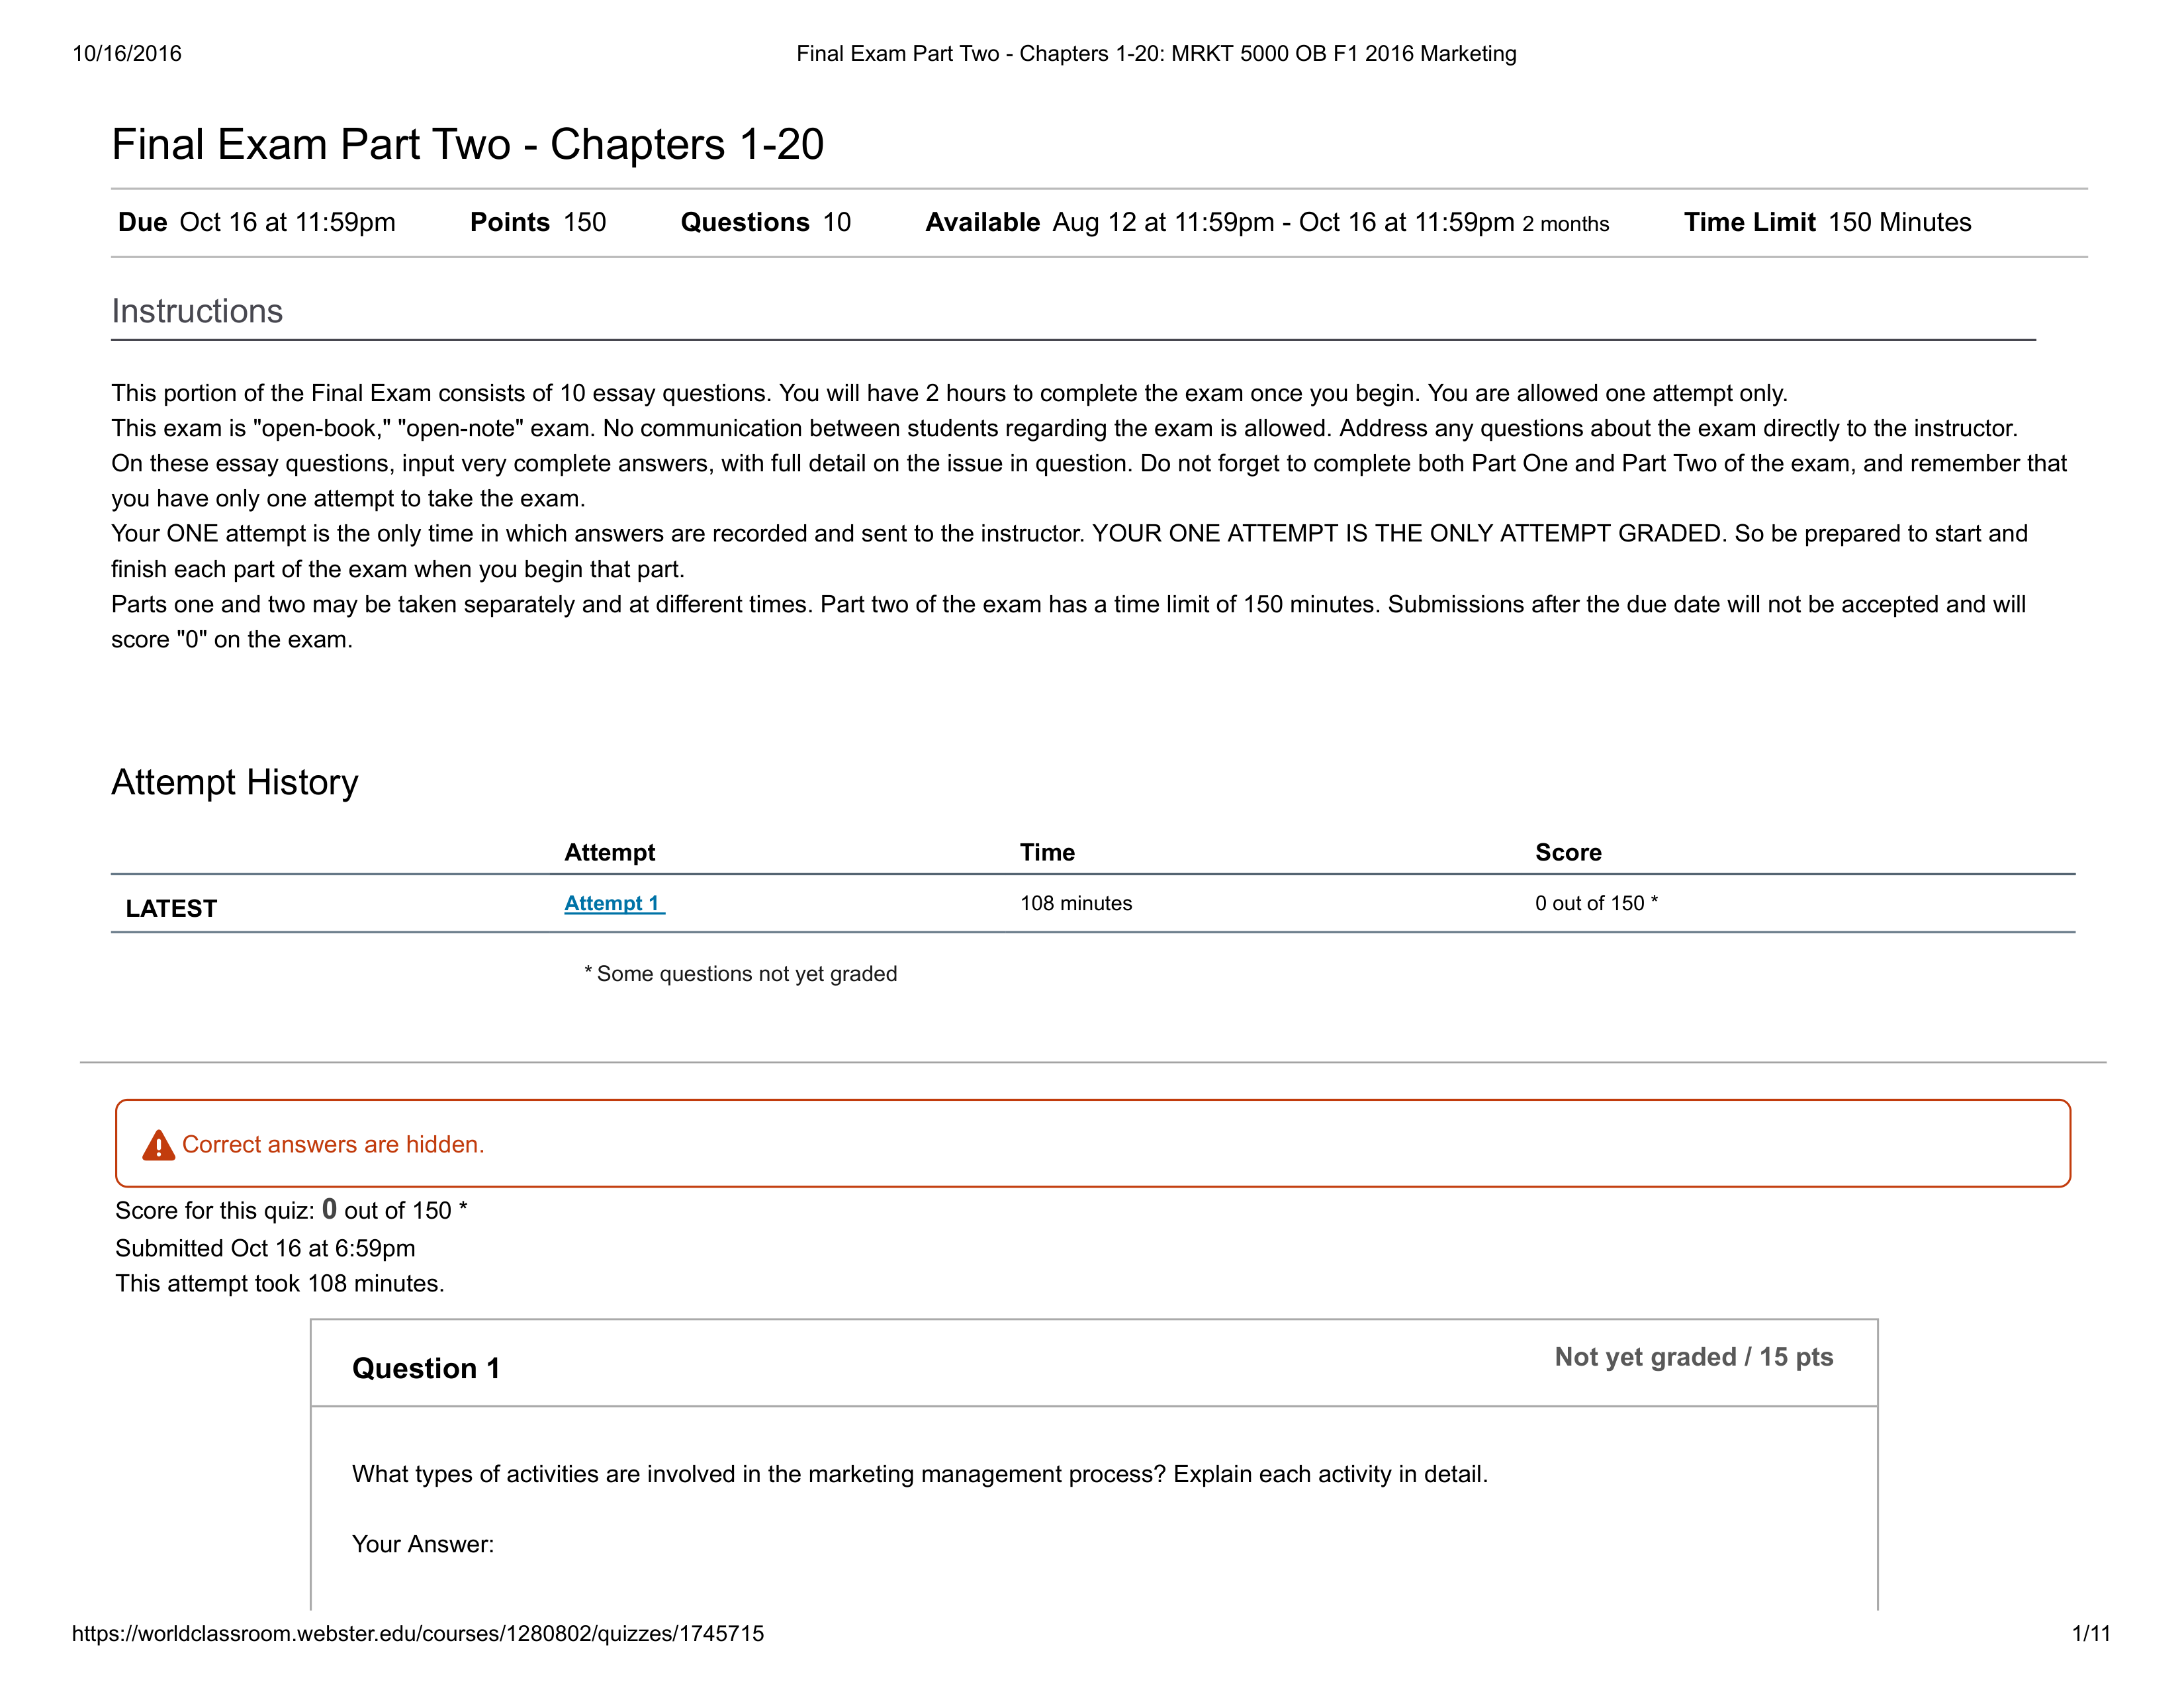The height and width of the screenshot is (1688, 2184).
Task: Click the 'Score' column header
Action: 1568,852
